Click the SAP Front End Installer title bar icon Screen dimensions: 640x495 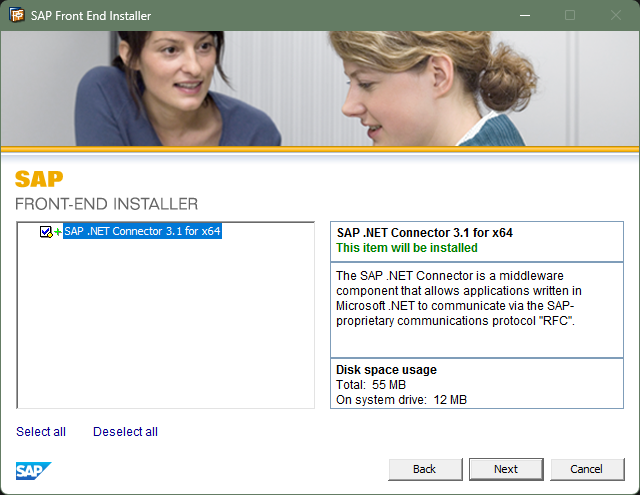point(17,15)
